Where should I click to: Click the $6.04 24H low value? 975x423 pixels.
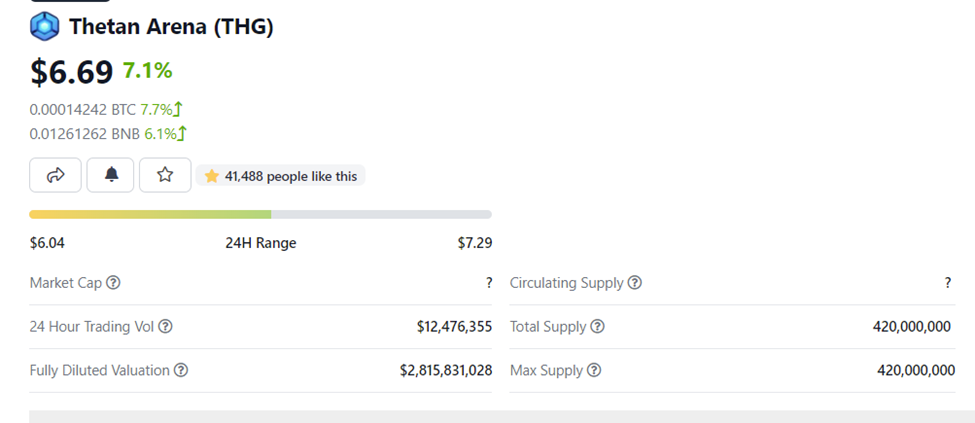click(47, 242)
